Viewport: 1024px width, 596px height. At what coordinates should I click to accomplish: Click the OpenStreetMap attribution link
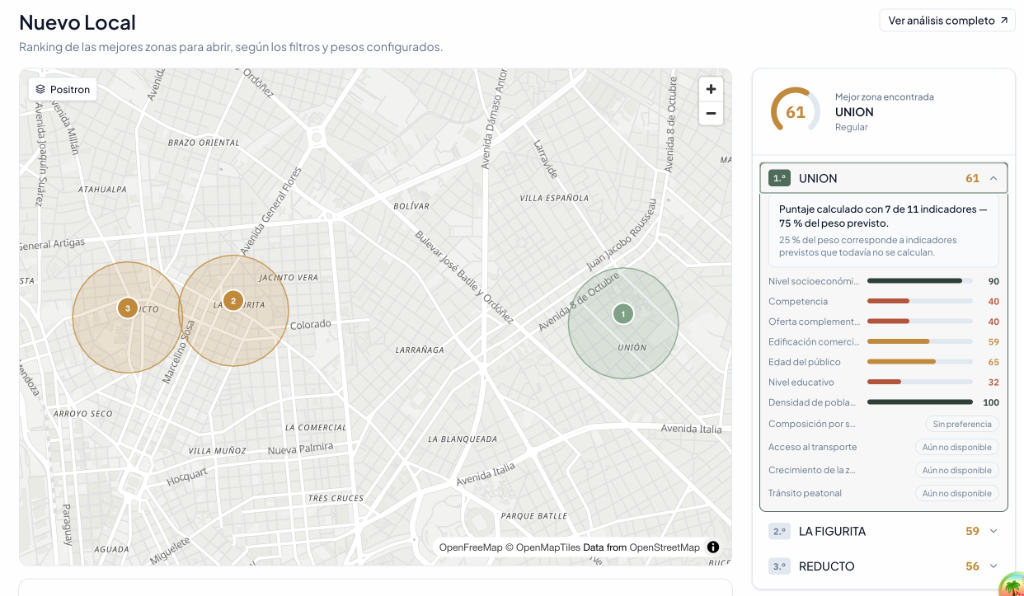click(x=664, y=548)
